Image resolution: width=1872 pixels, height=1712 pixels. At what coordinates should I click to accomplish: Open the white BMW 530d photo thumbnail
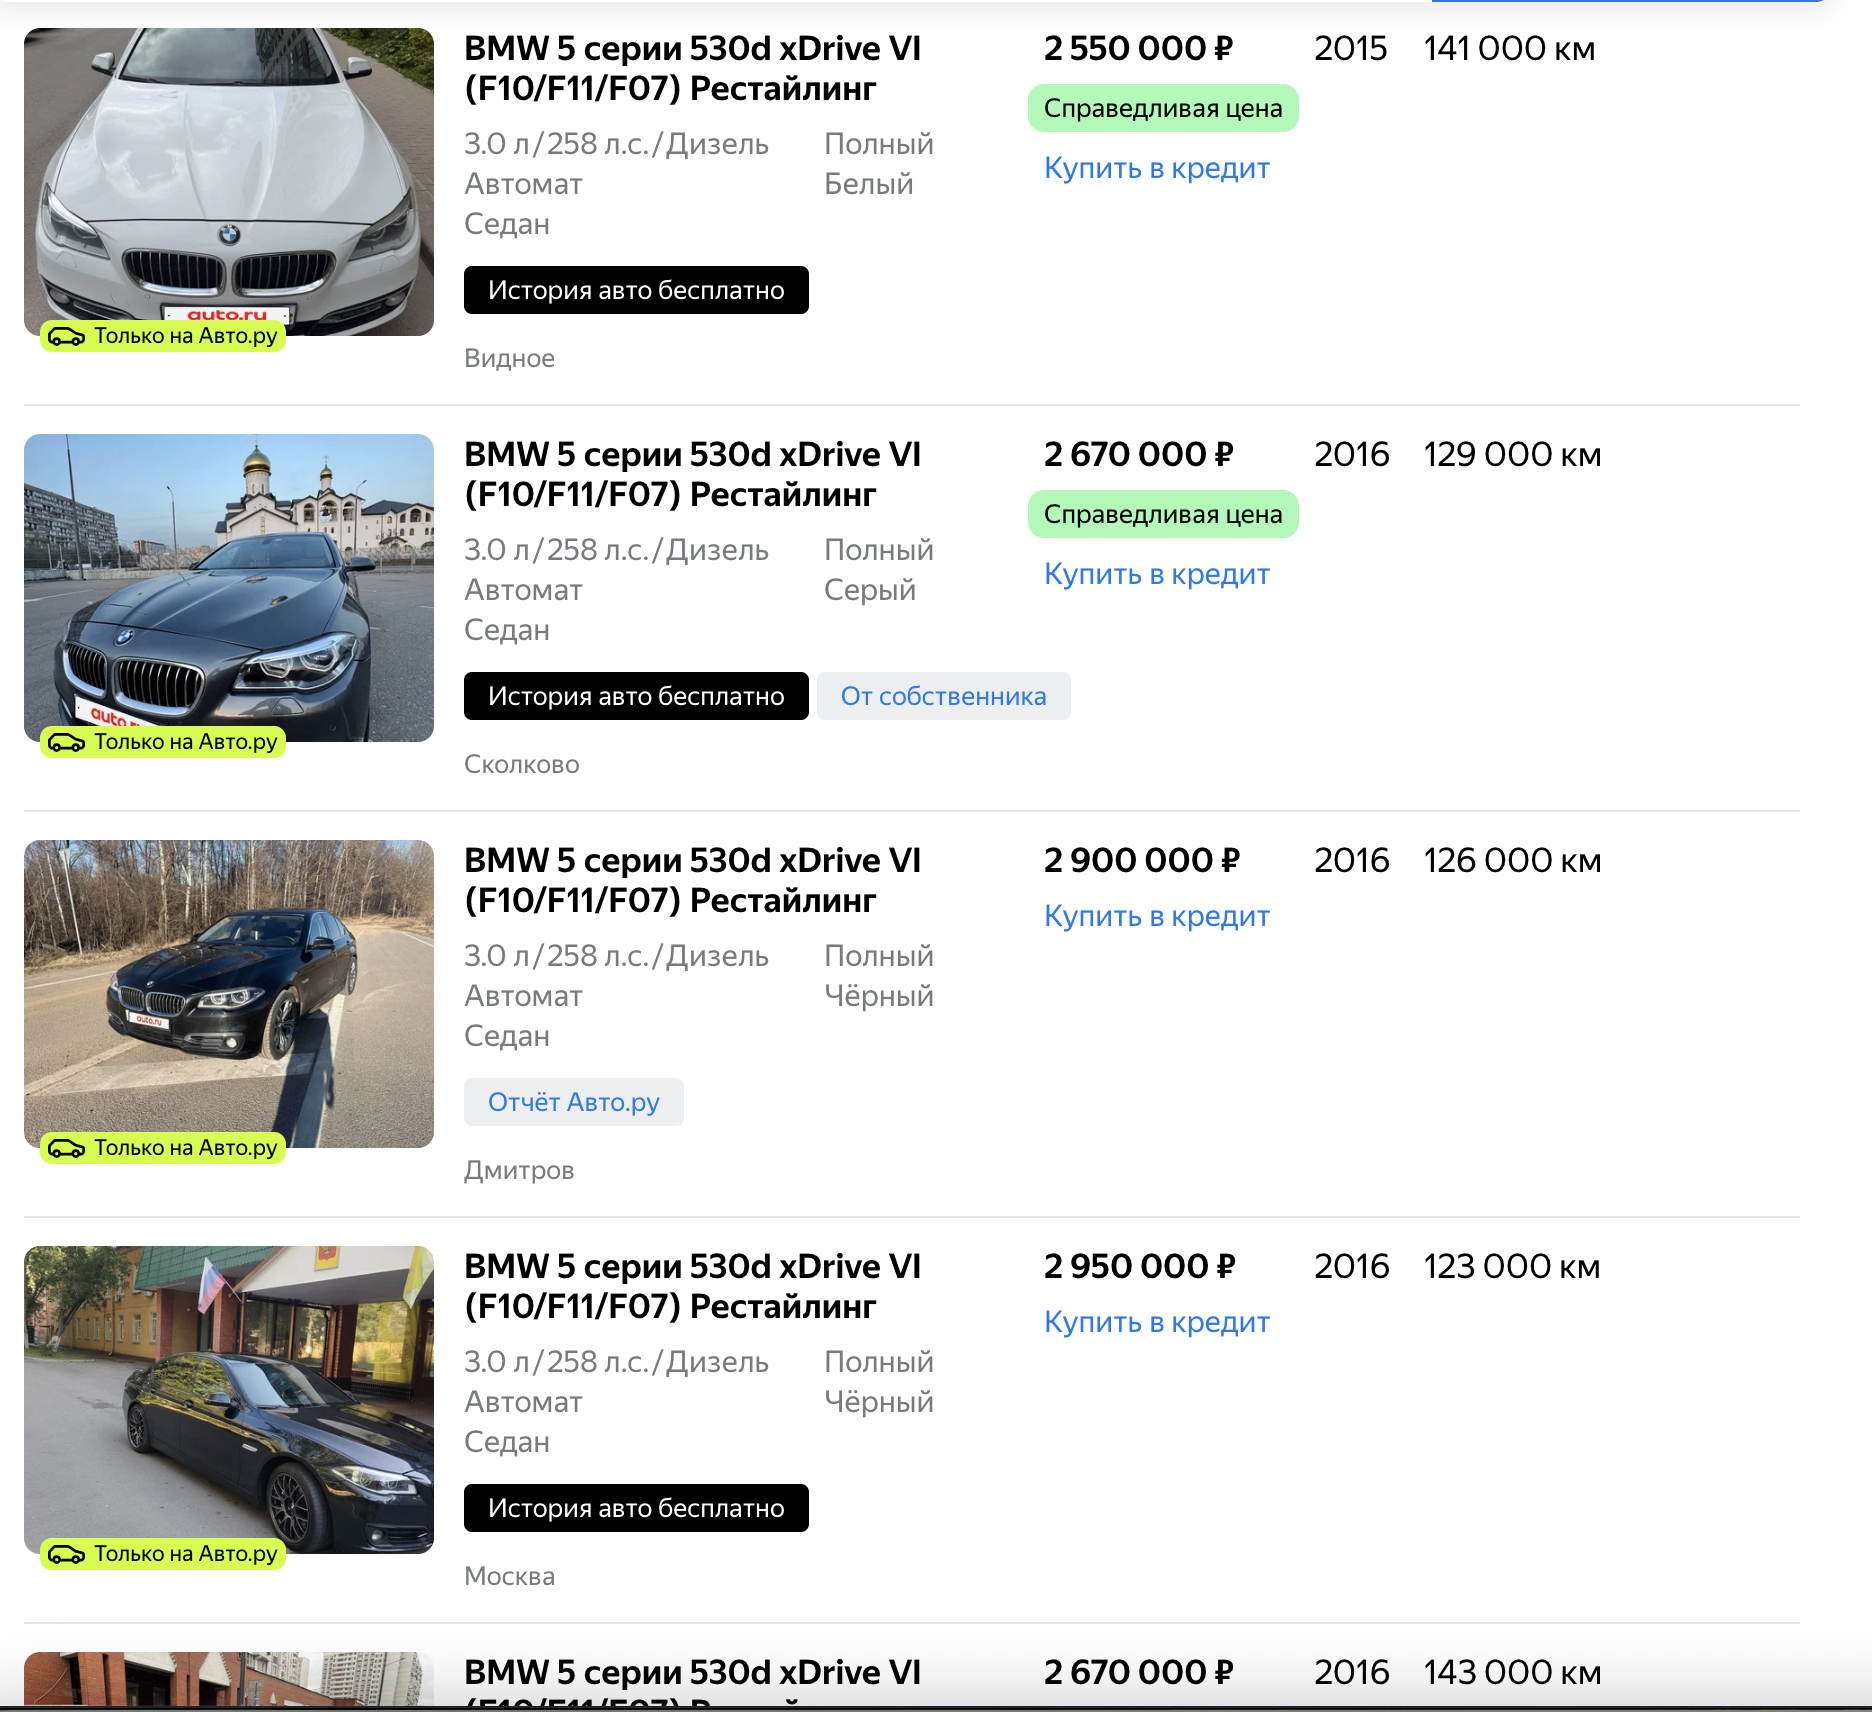[x=228, y=170]
